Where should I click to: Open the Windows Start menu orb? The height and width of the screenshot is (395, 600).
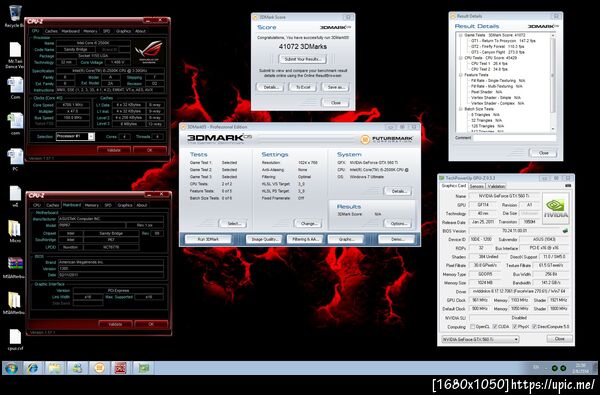11,368
